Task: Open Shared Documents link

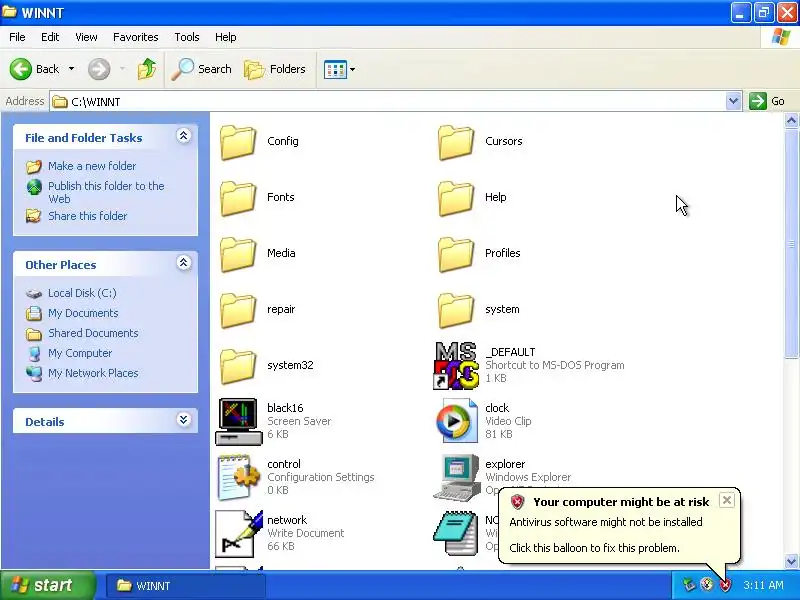Action: click(93, 333)
